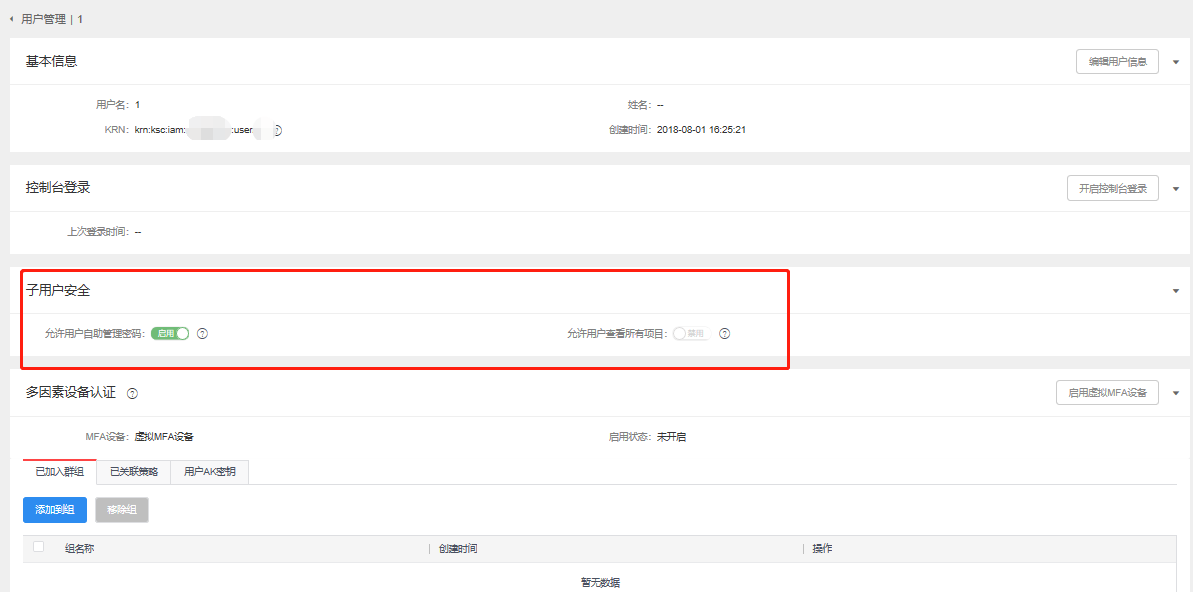The height and width of the screenshot is (592, 1193).
Task: Click the 创建时间 column header
Action: (458, 549)
